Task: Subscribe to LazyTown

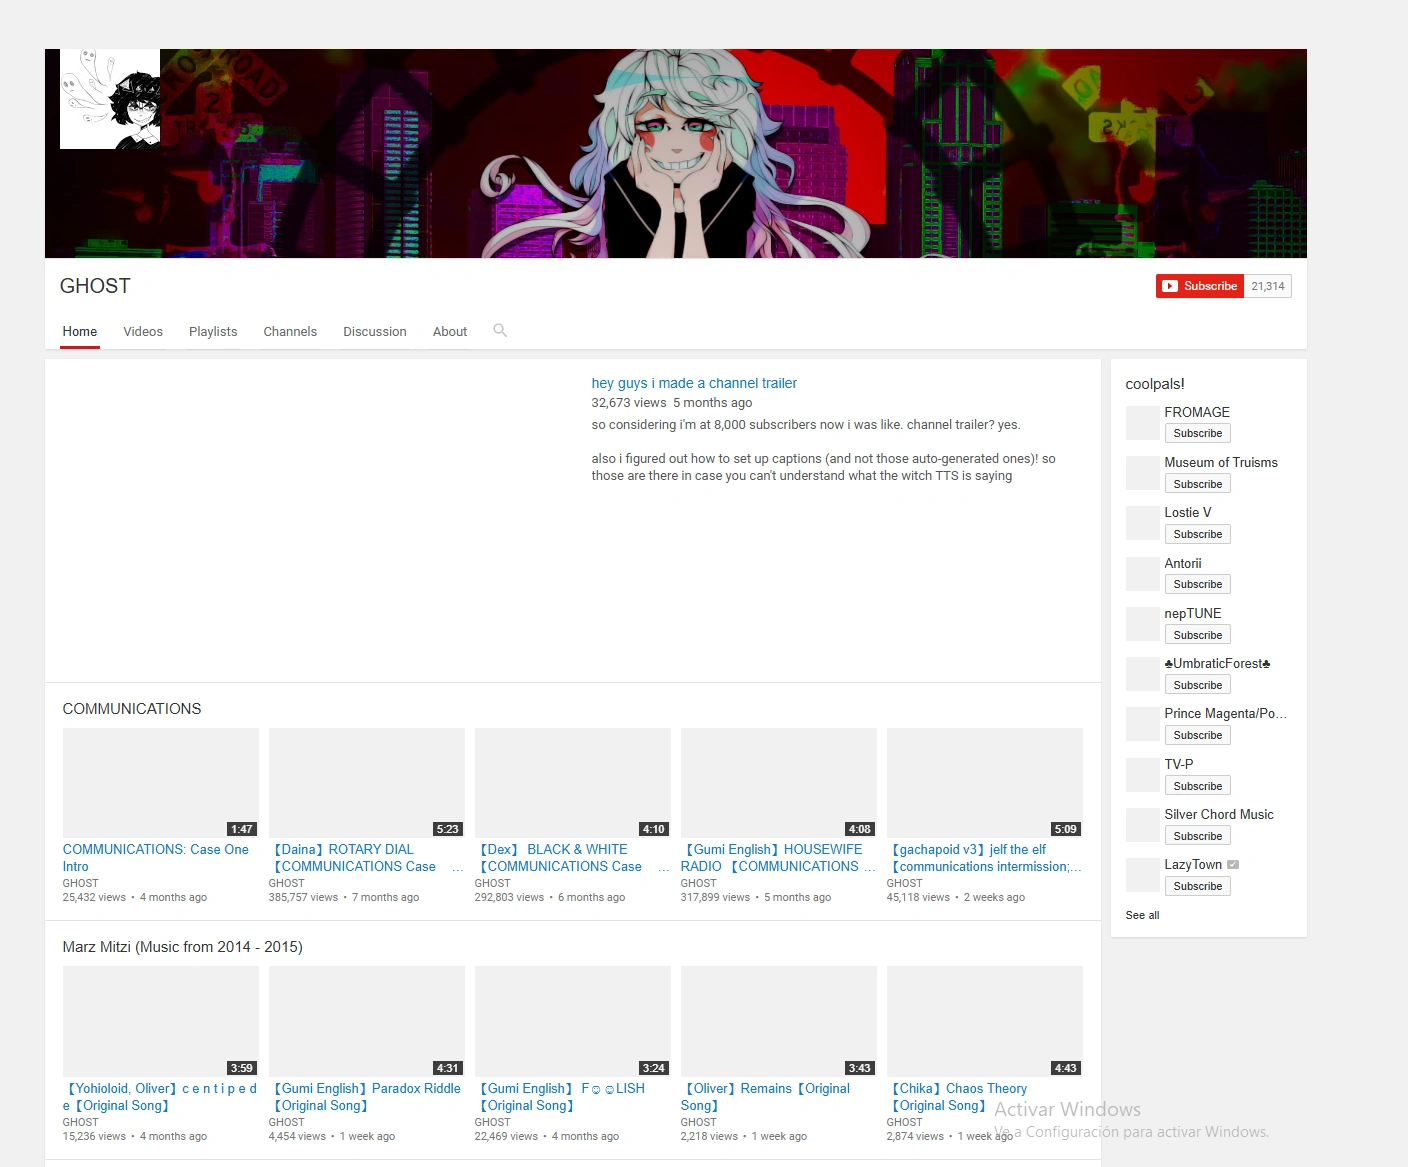Action: tap(1197, 886)
